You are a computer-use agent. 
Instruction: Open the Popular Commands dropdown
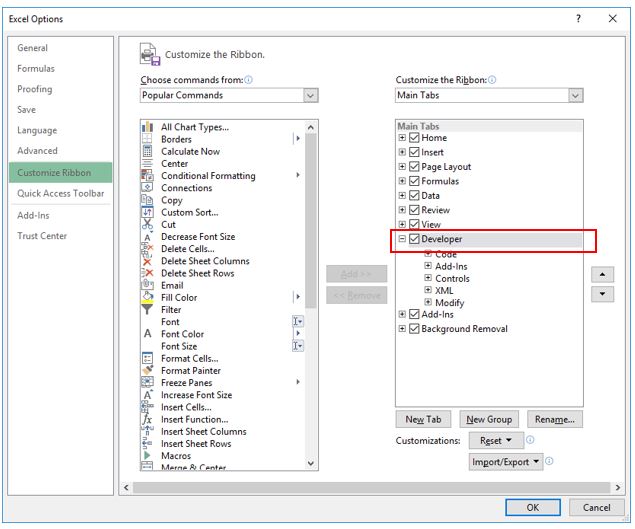pyautogui.click(x=310, y=96)
